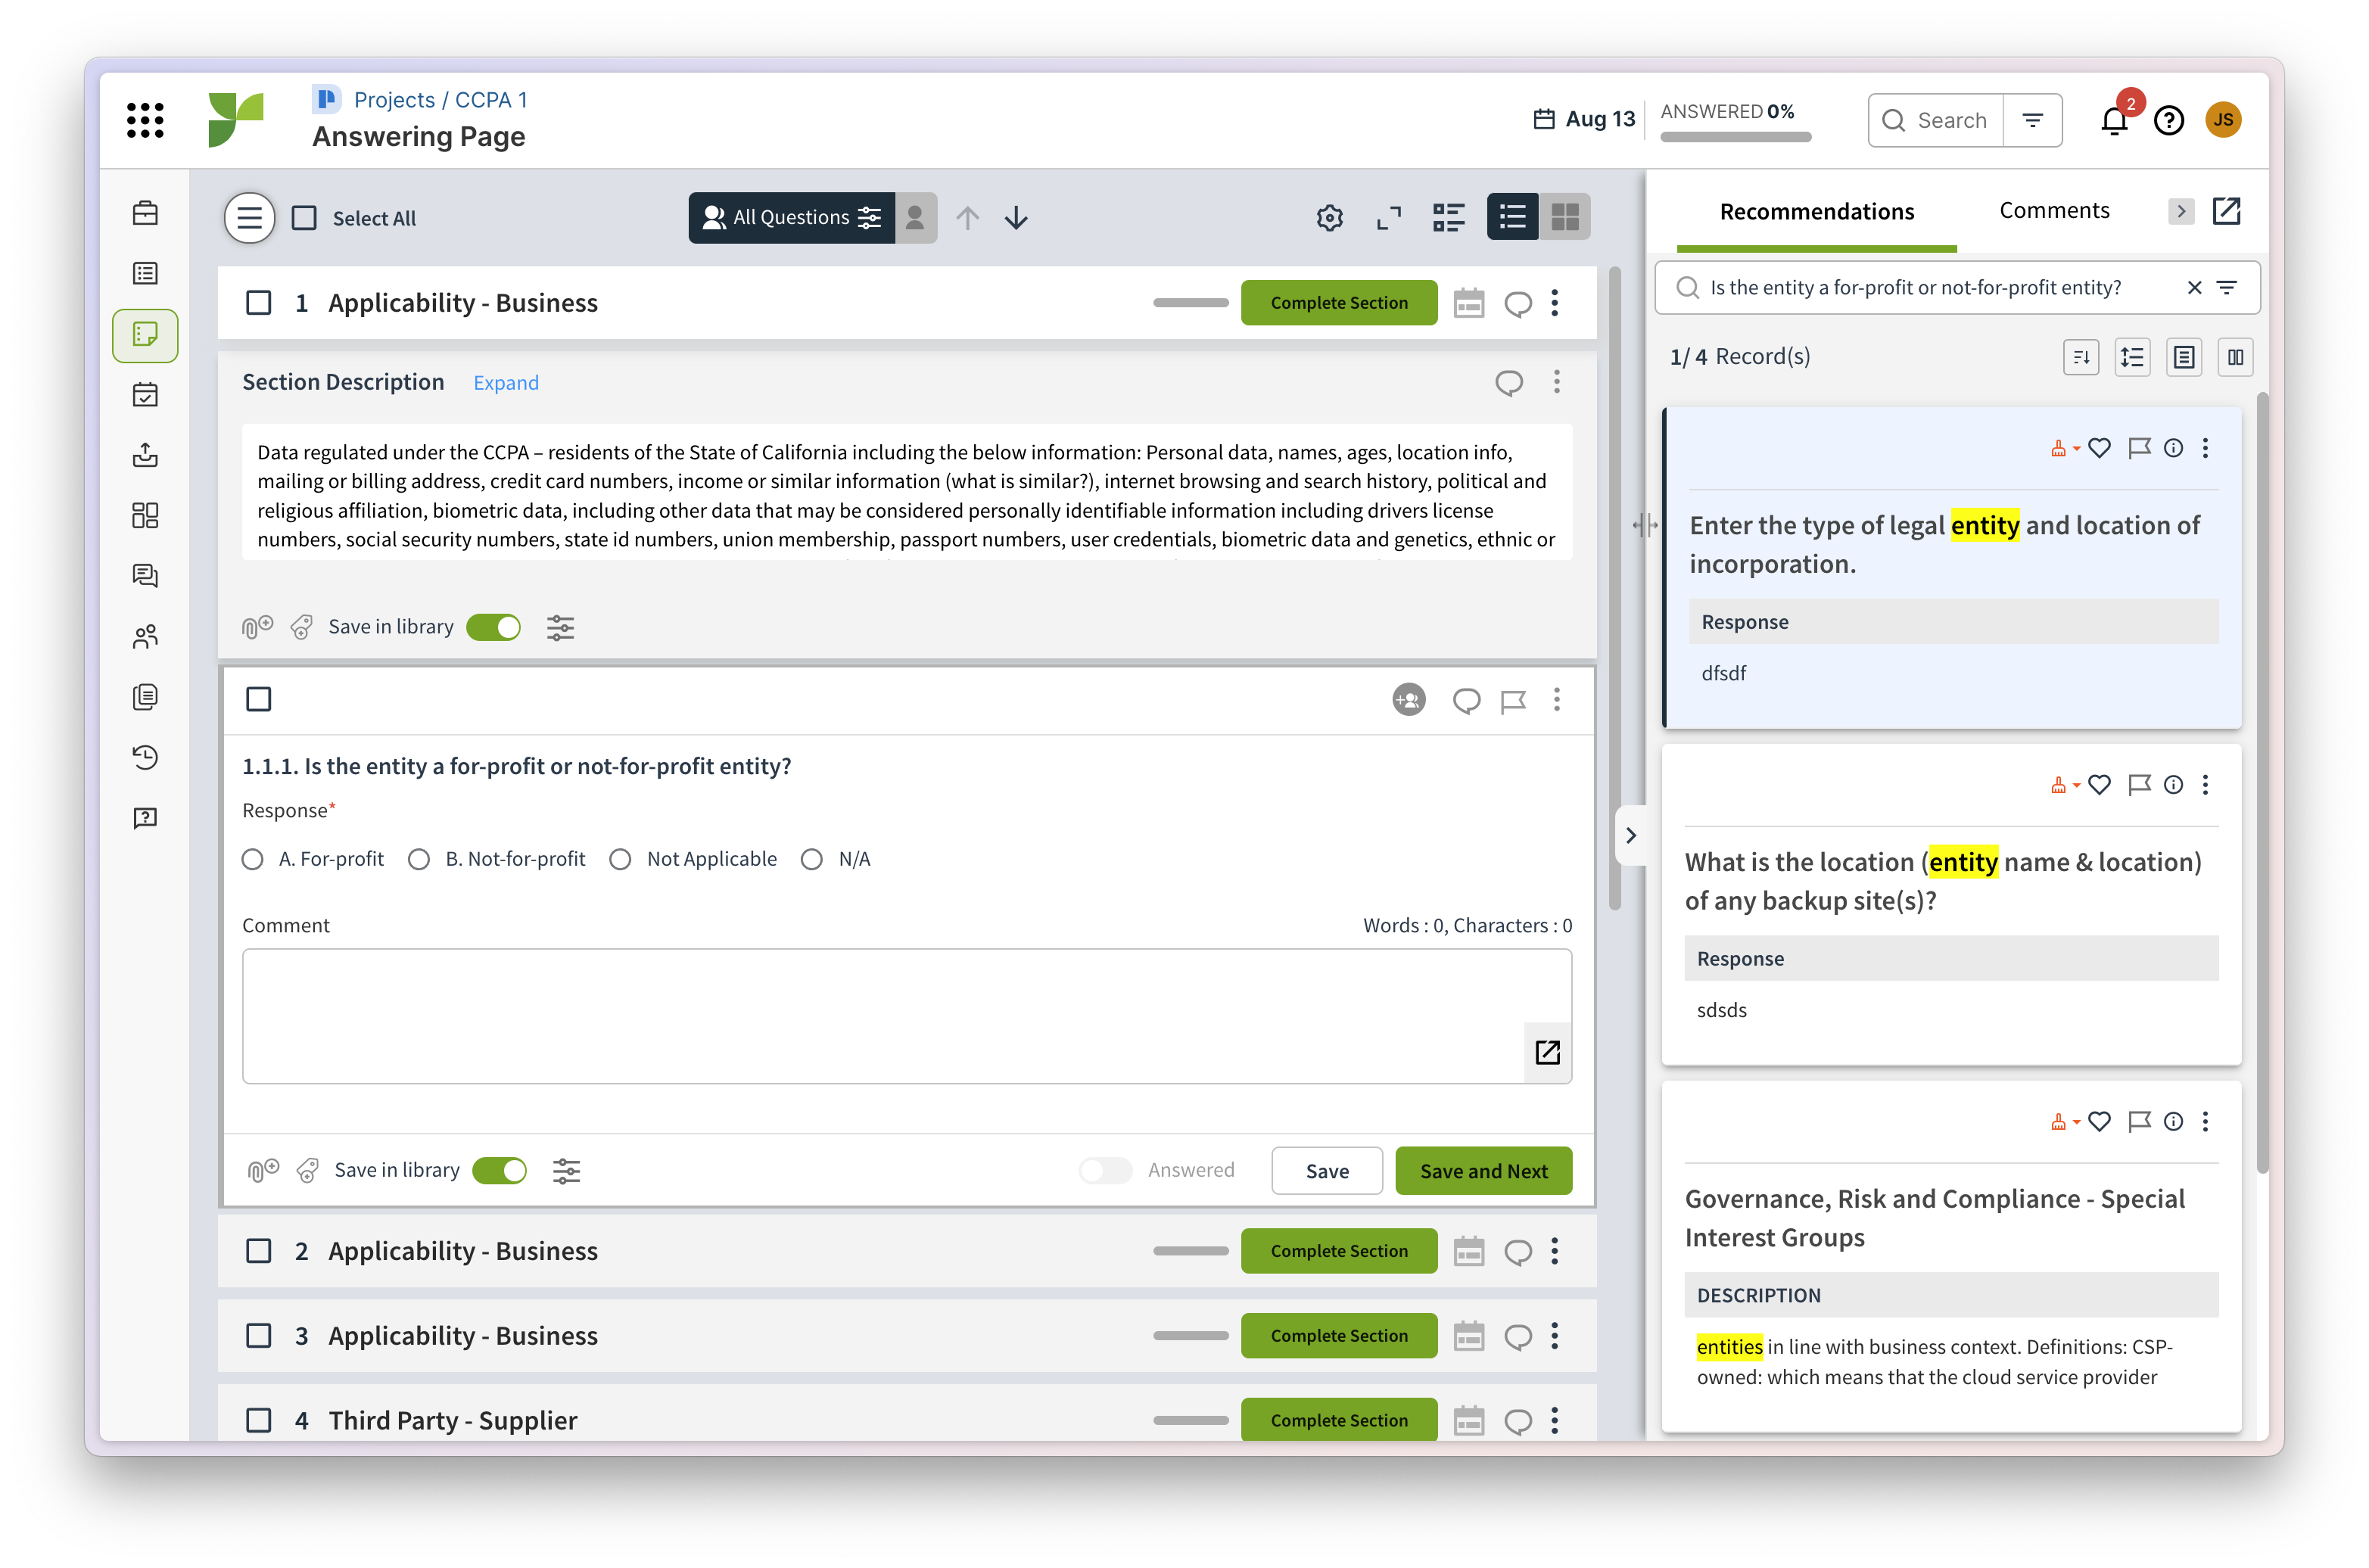Favorite the 'Enter the type of legal entity' recommendation
The width and height of the screenshot is (2369, 1568).
(2099, 448)
